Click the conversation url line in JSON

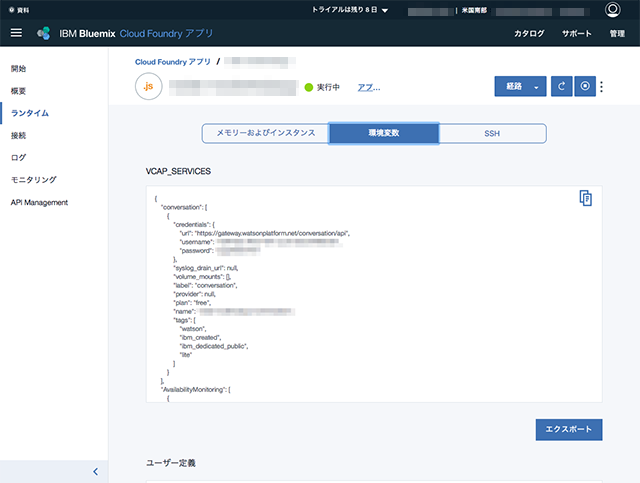(264, 233)
